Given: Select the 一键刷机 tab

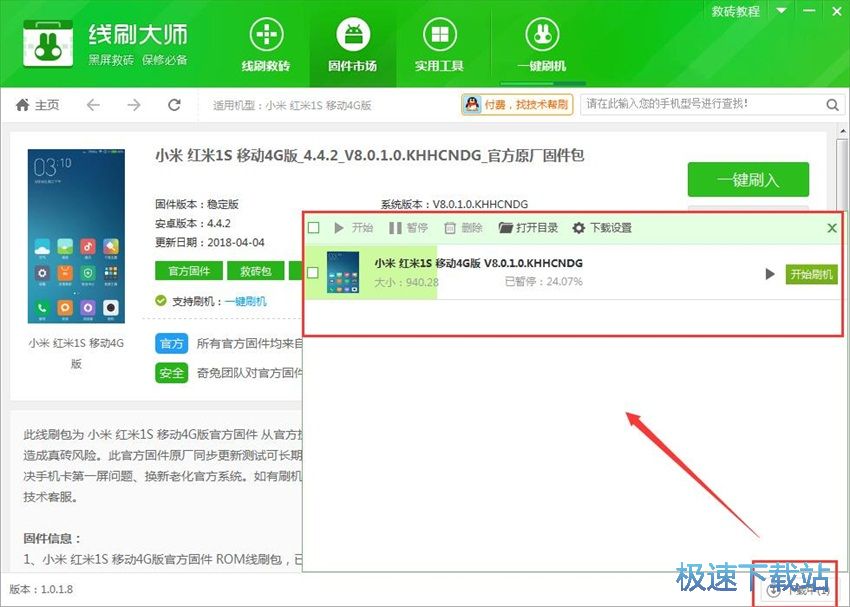Looking at the screenshot, I should (542, 46).
